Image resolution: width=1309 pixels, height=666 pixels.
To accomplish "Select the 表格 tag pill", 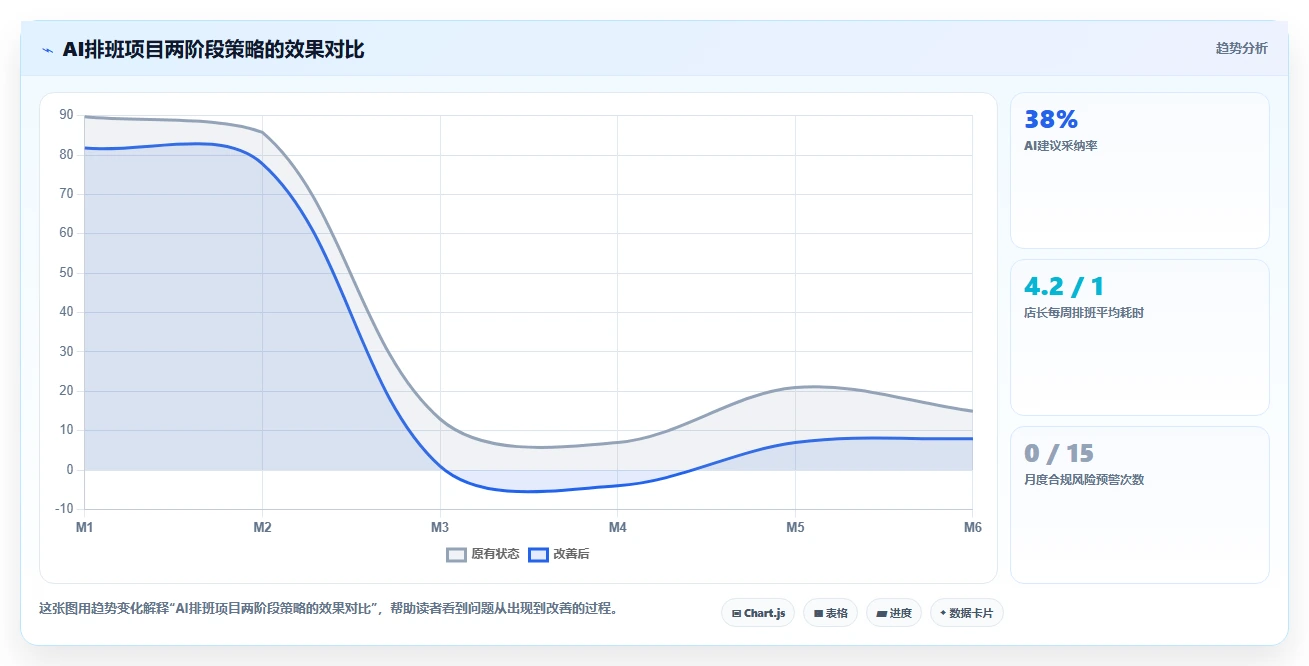I will 830,613.
